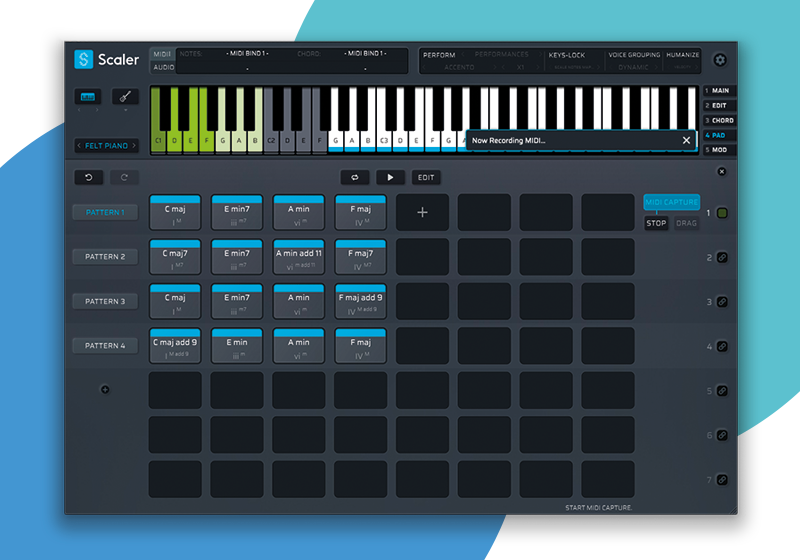Select the guitar view icon
The width and height of the screenshot is (800, 560).
coord(126,96)
